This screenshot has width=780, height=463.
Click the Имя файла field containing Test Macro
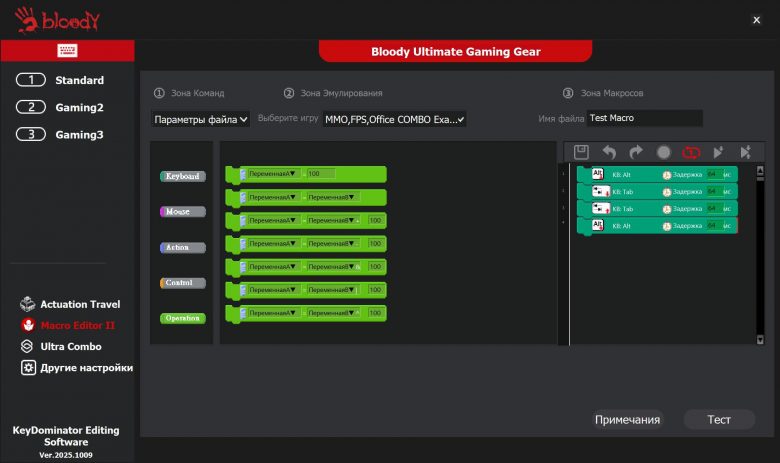[x=645, y=118]
